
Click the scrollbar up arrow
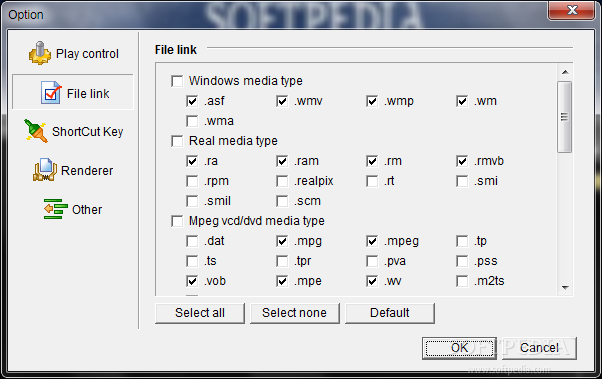click(x=565, y=72)
